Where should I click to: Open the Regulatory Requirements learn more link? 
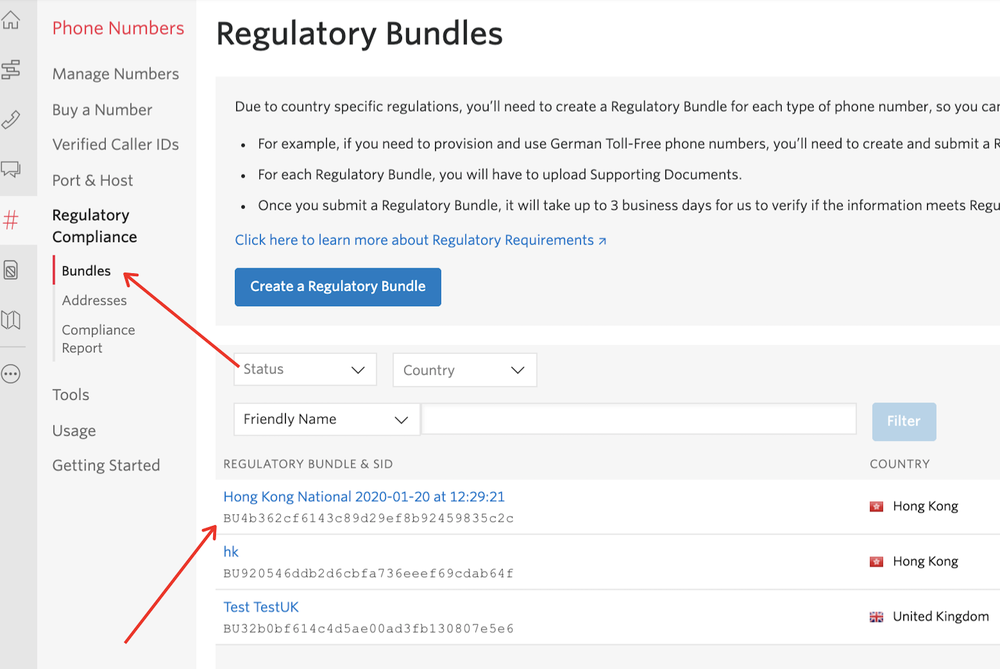[421, 240]
